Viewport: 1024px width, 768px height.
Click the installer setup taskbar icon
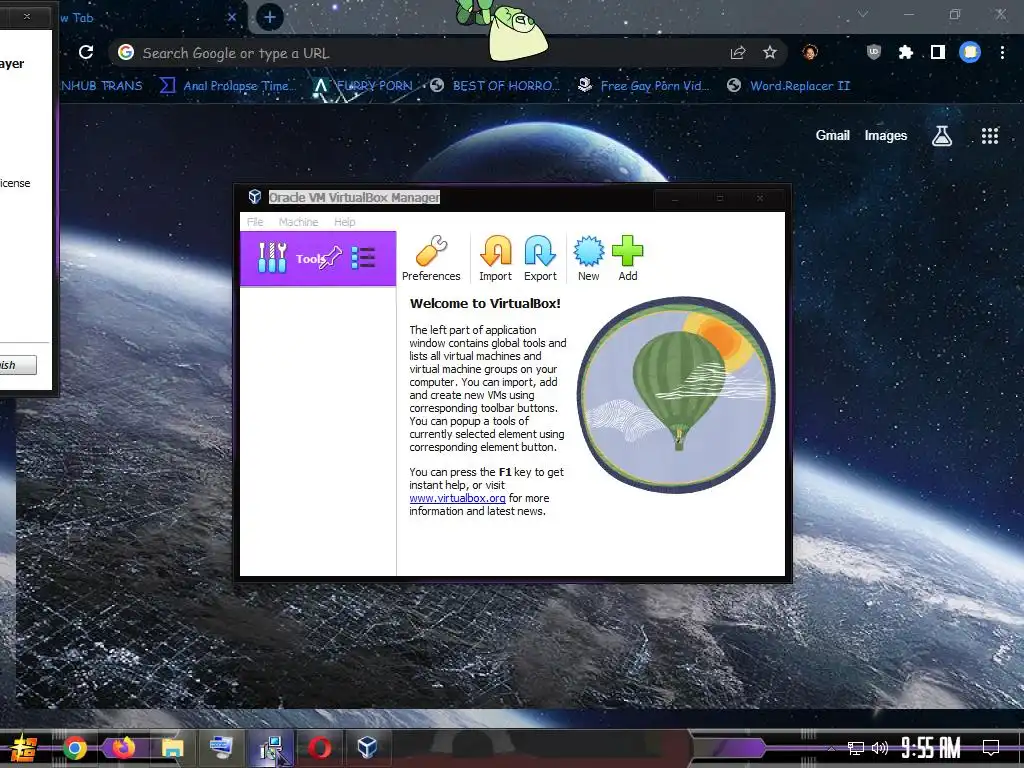pyautogui.click(x=271, y=748)
